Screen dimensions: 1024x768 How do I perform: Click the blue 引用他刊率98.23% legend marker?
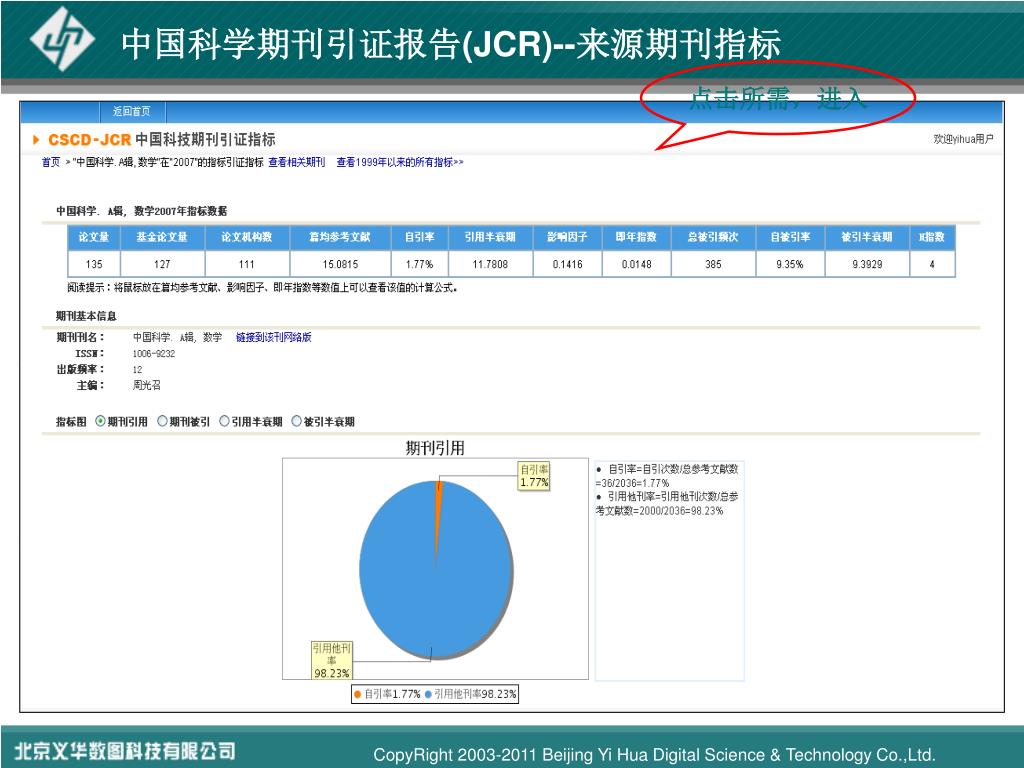pyautogui.click(x=428, y=694)
